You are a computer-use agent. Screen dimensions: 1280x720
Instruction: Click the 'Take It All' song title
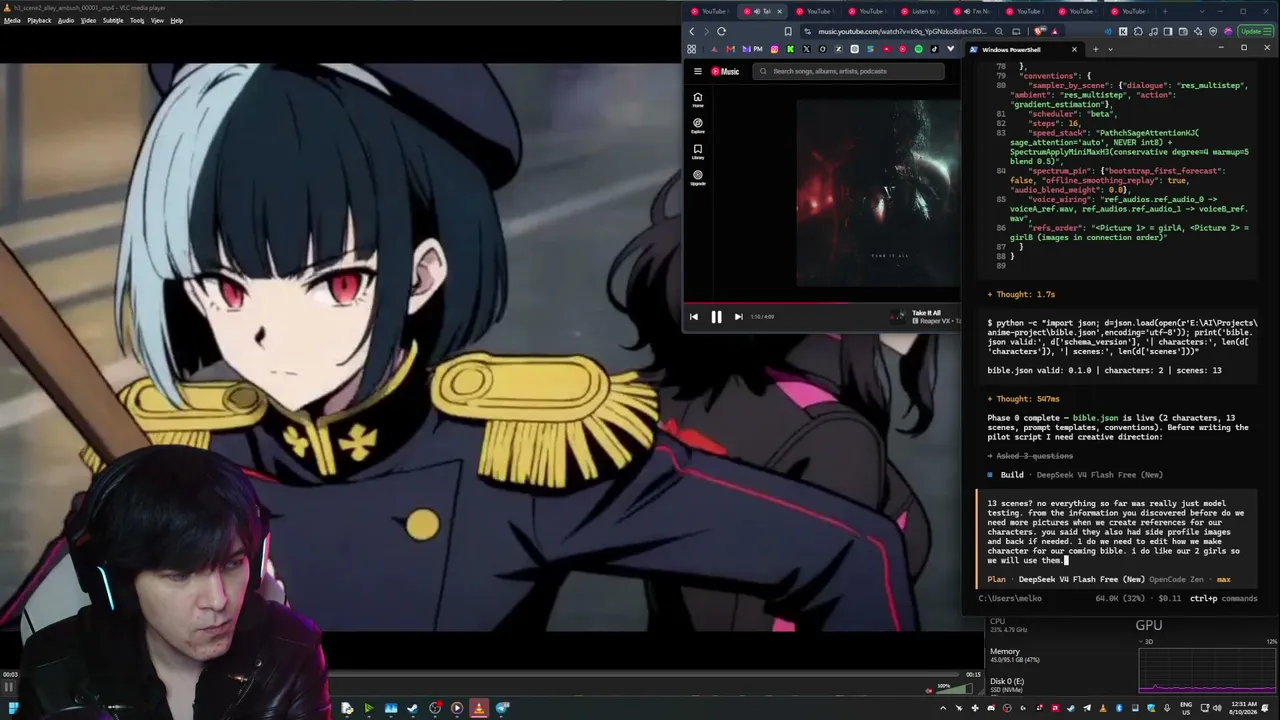coord(926,313)
